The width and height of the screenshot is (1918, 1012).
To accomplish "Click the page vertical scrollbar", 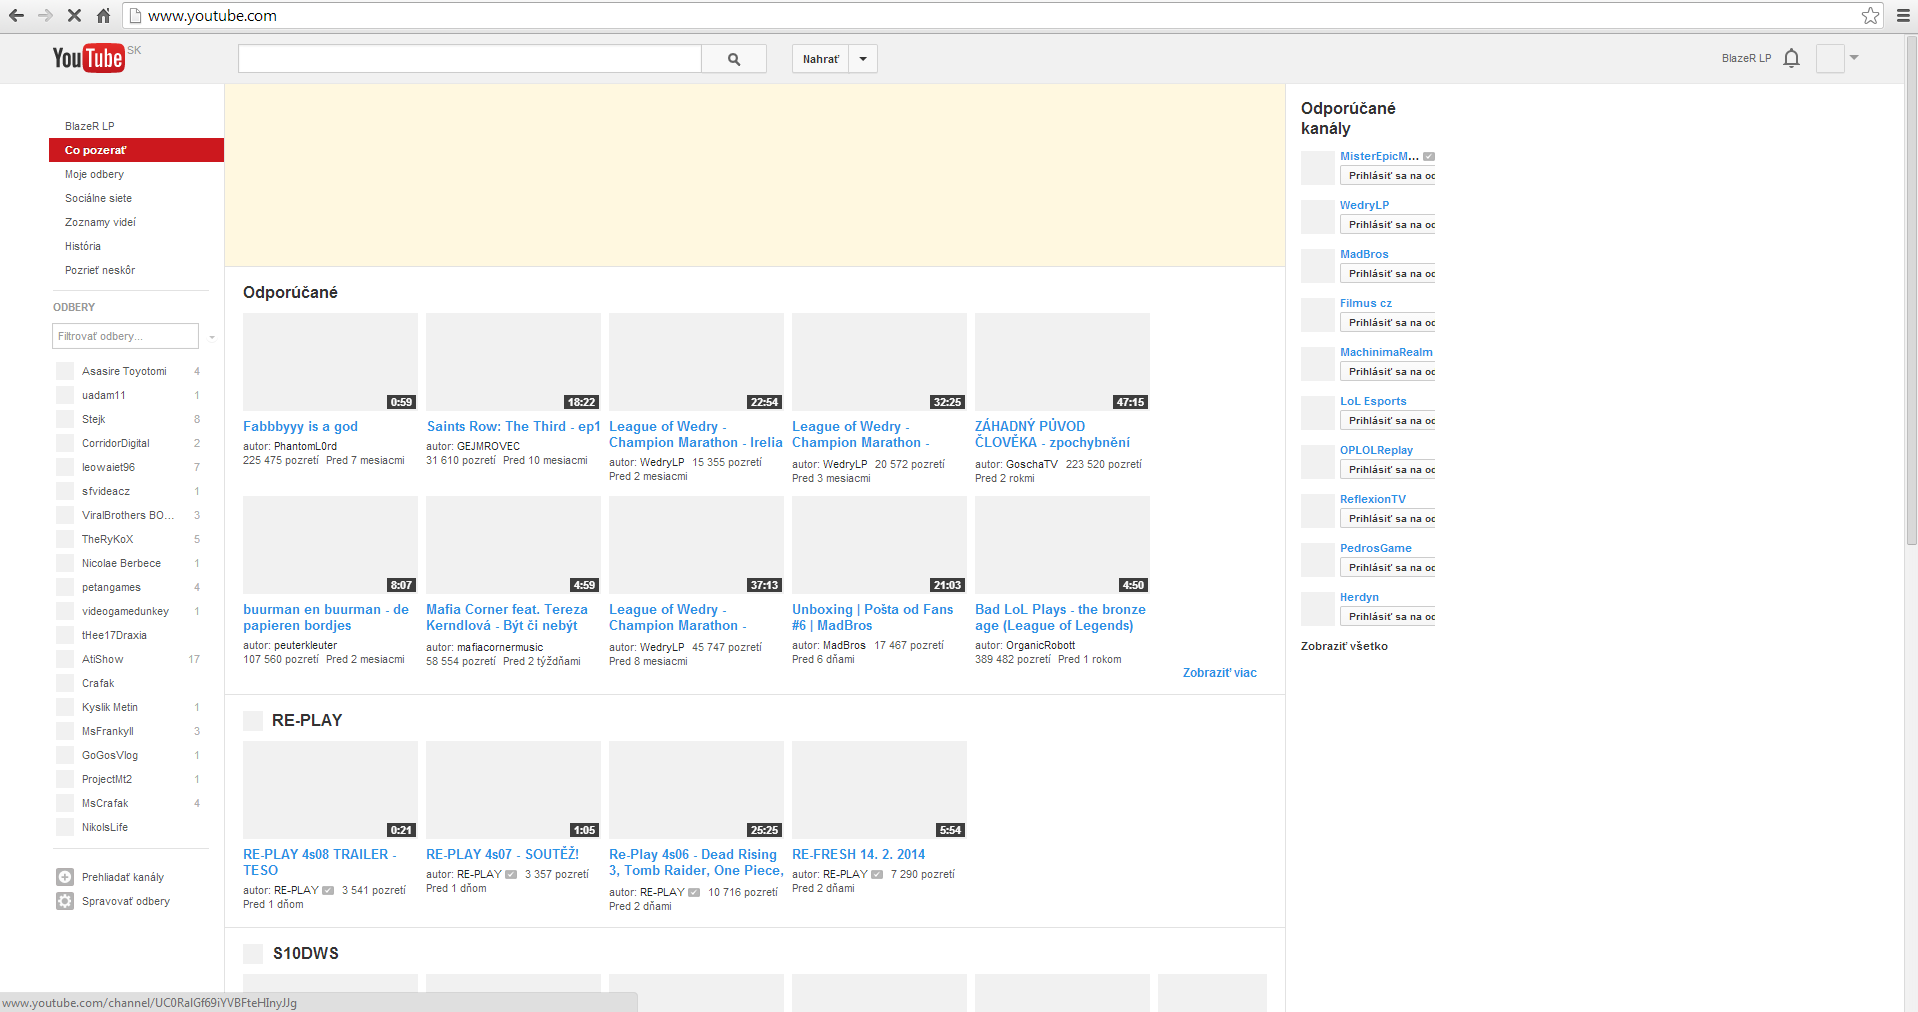I will [1911, 290].
